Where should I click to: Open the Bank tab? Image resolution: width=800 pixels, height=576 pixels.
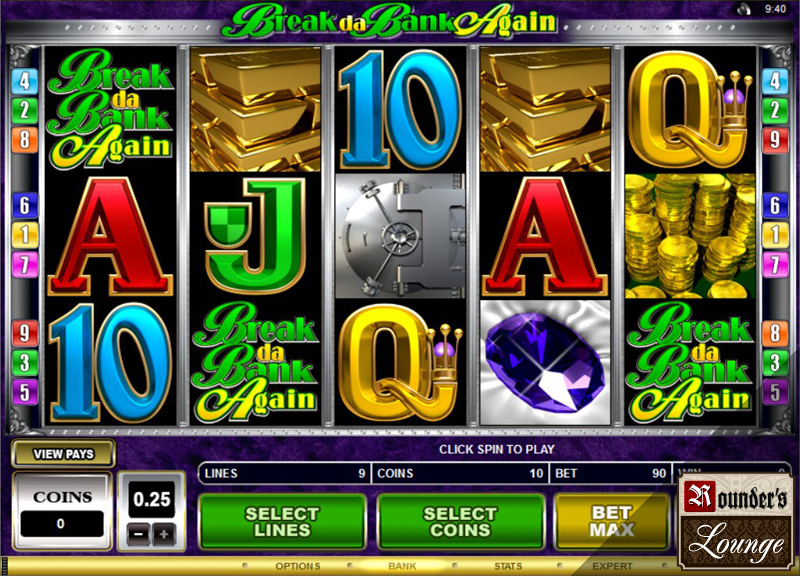402,566
